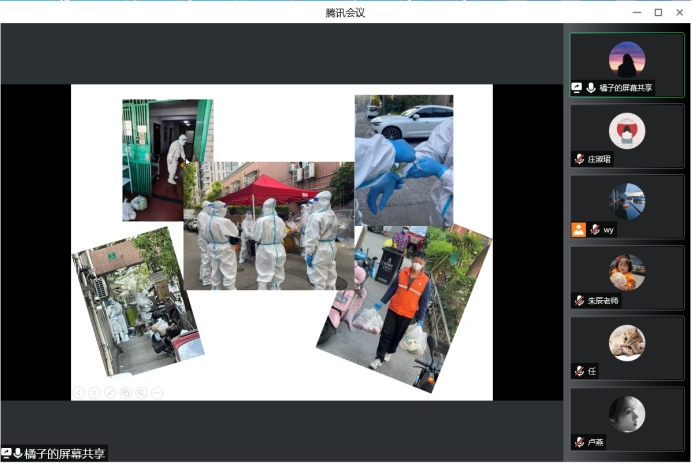This screenshot has width=692, height=463.
Task: Select the wy participant avatar
Action: (x=627, y=201)
